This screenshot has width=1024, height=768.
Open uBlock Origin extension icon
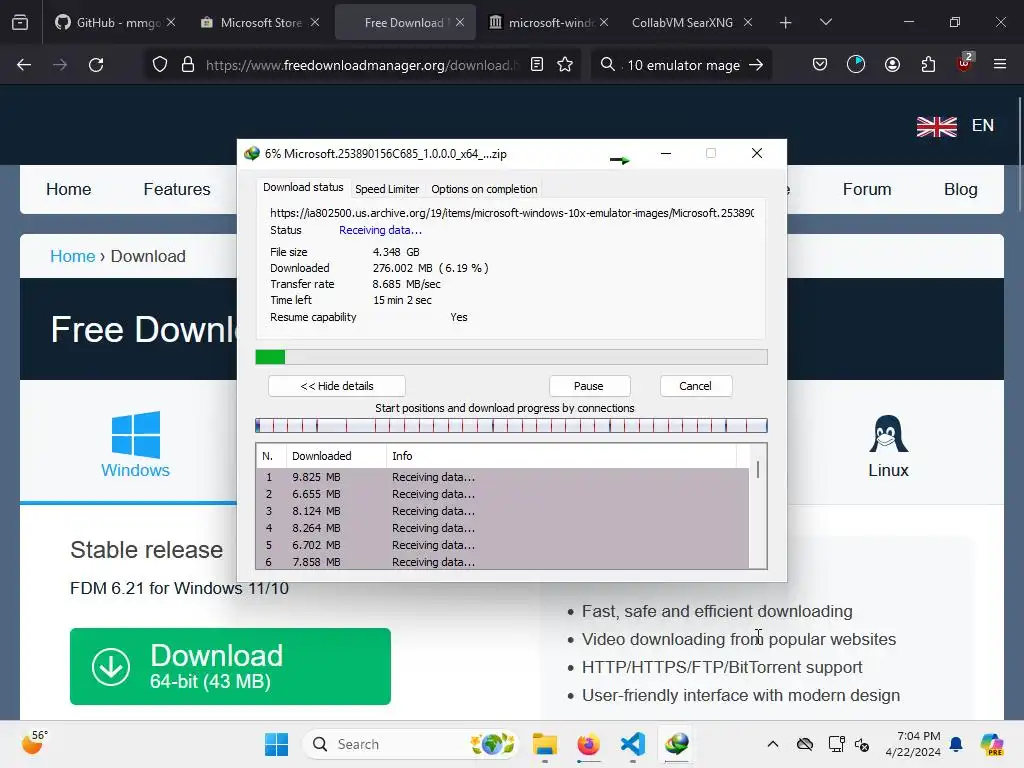(x=965, y=63)
